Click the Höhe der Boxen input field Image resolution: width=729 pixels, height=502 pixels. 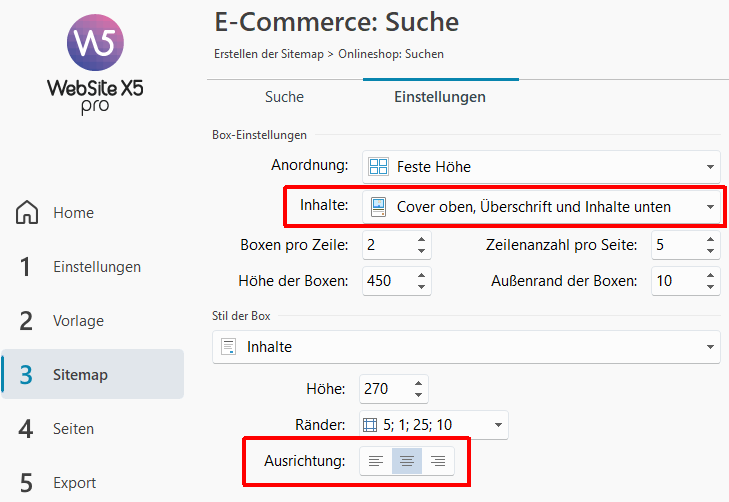pyautogui.click(x=384, y=281)
